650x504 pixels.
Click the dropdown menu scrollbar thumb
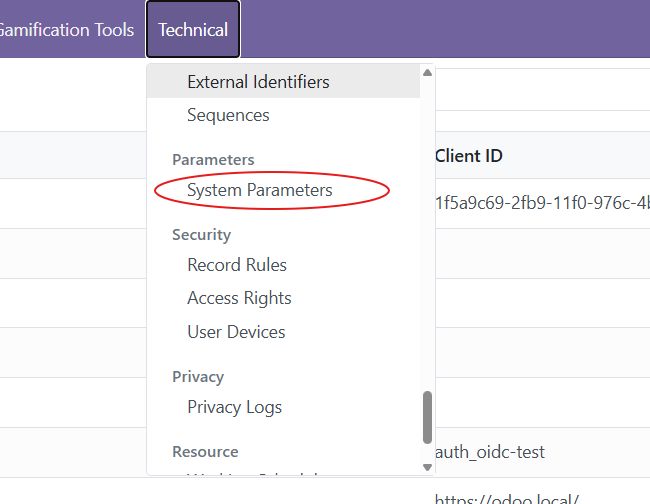tap(428, 415)
